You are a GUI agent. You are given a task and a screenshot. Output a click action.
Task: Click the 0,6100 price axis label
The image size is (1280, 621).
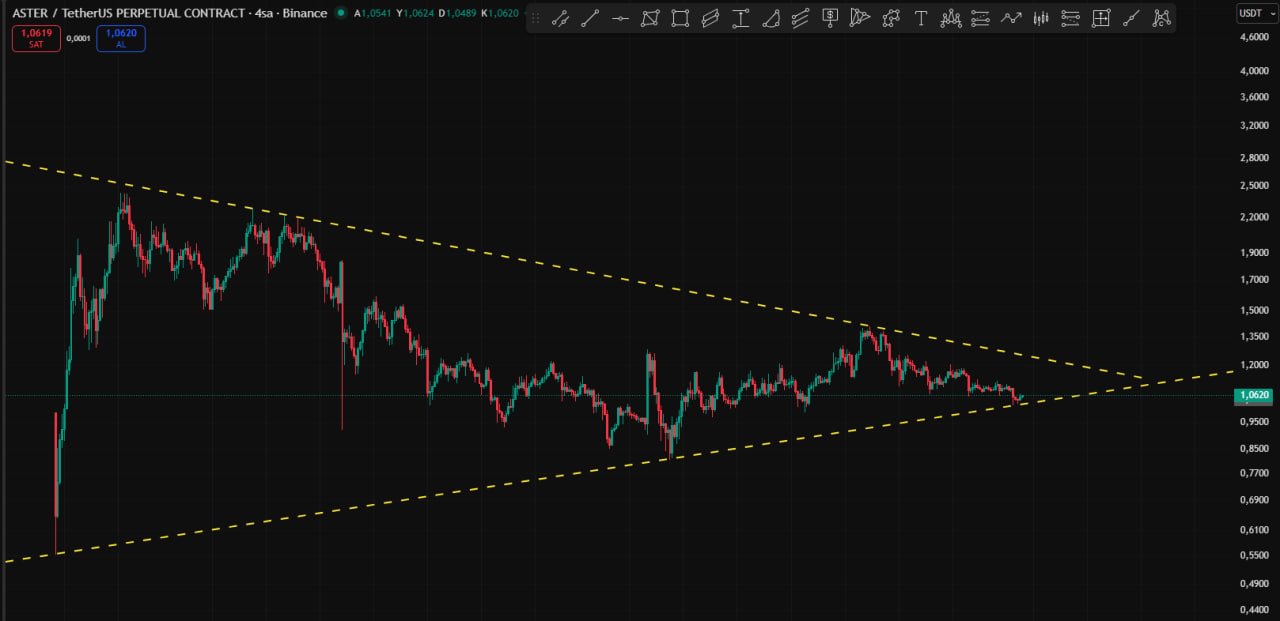pos(1255,529)
